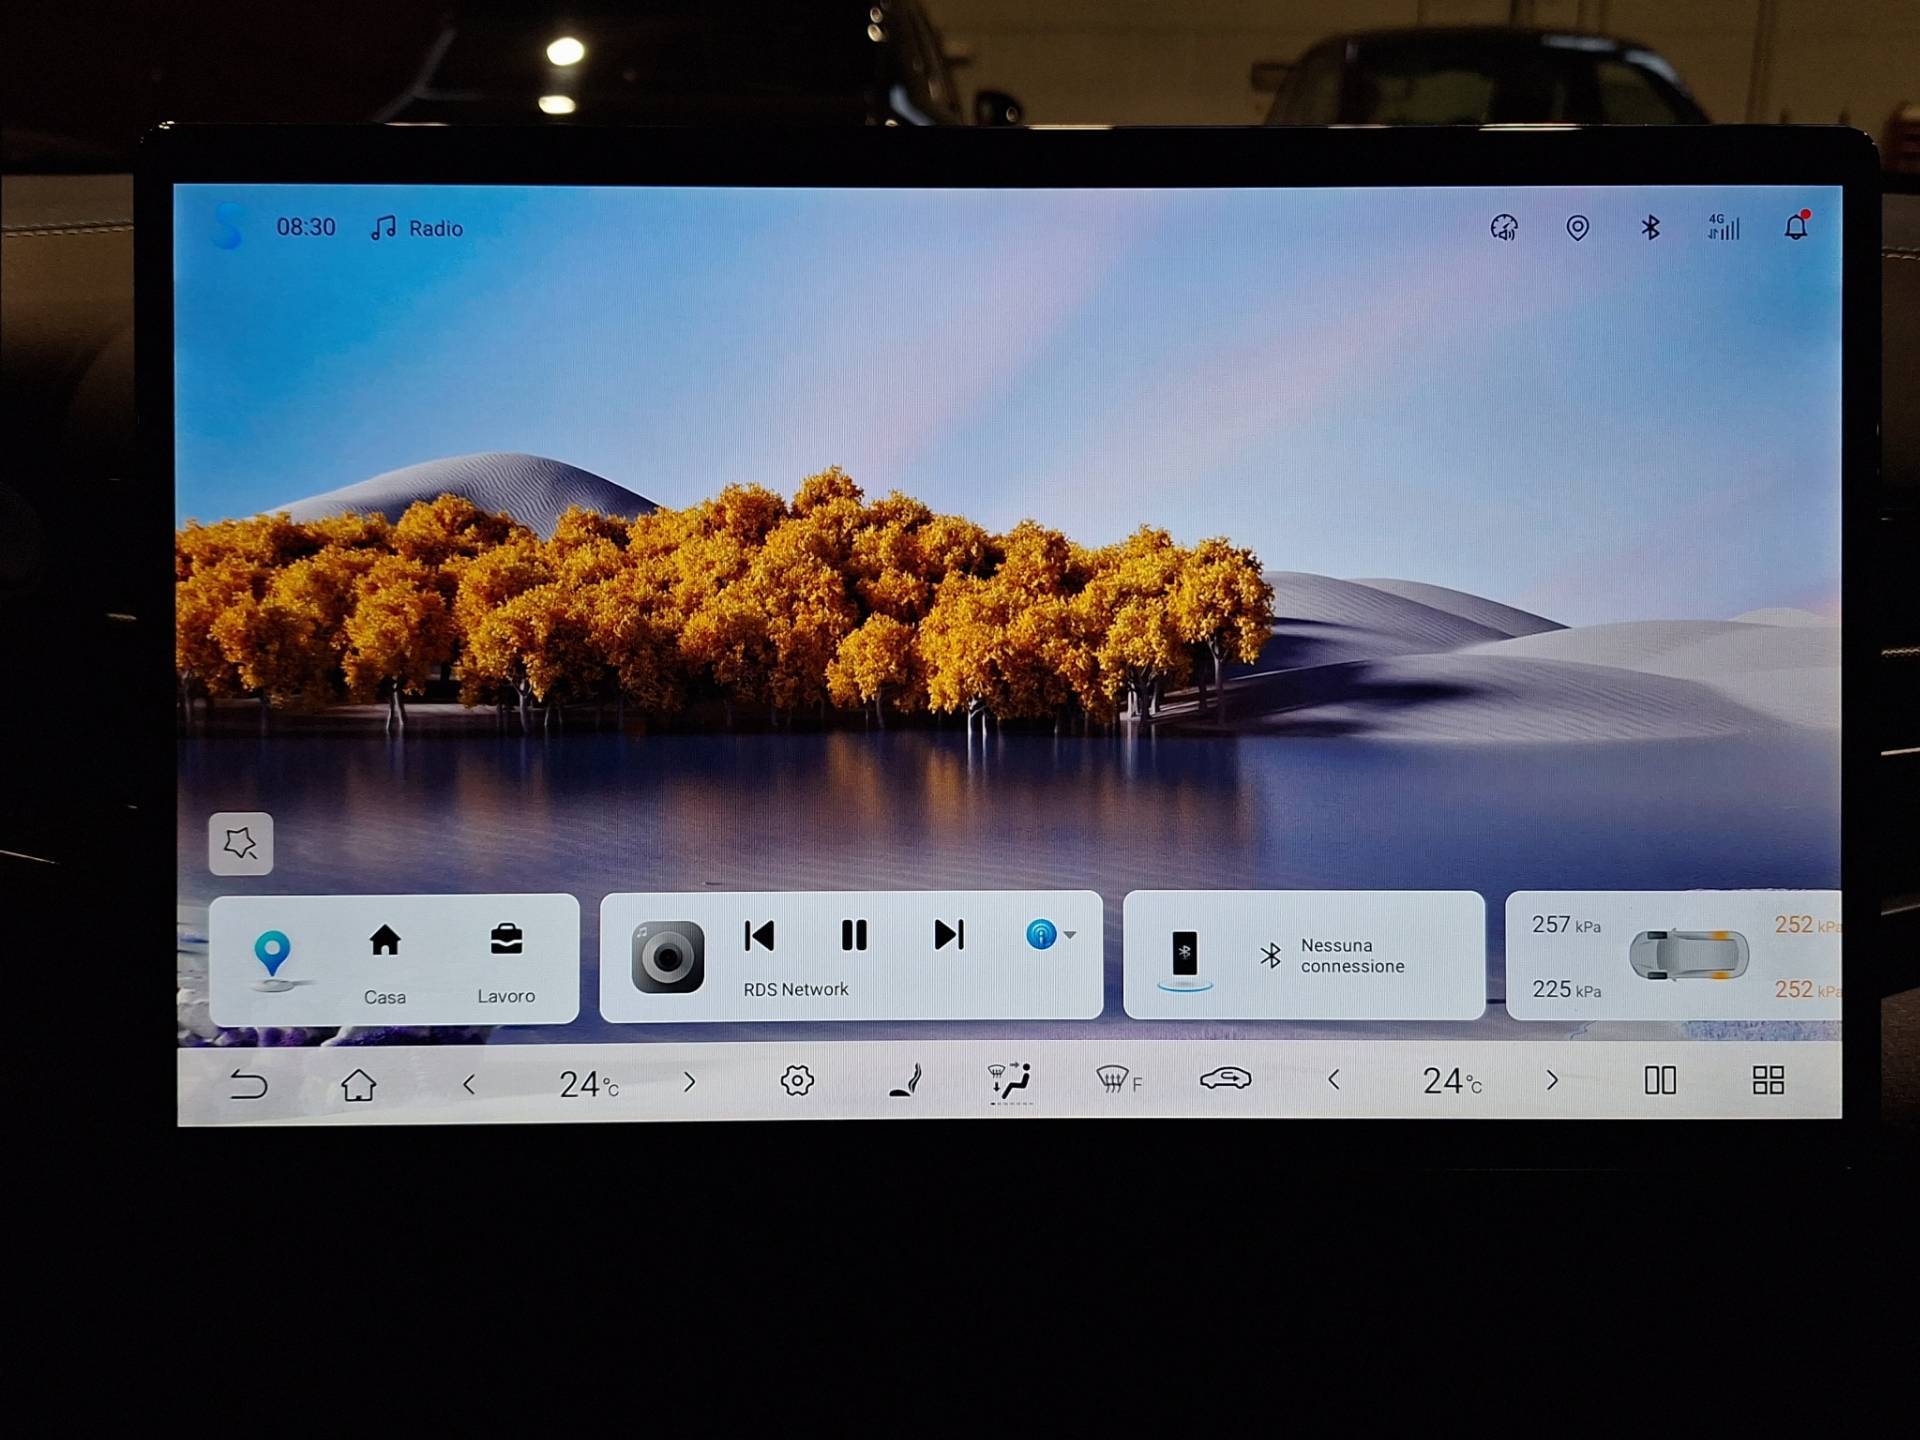The width and height of the screenshot is (1920, 1440).
Task: Open seat adjustment controls
Action: 905,1081
